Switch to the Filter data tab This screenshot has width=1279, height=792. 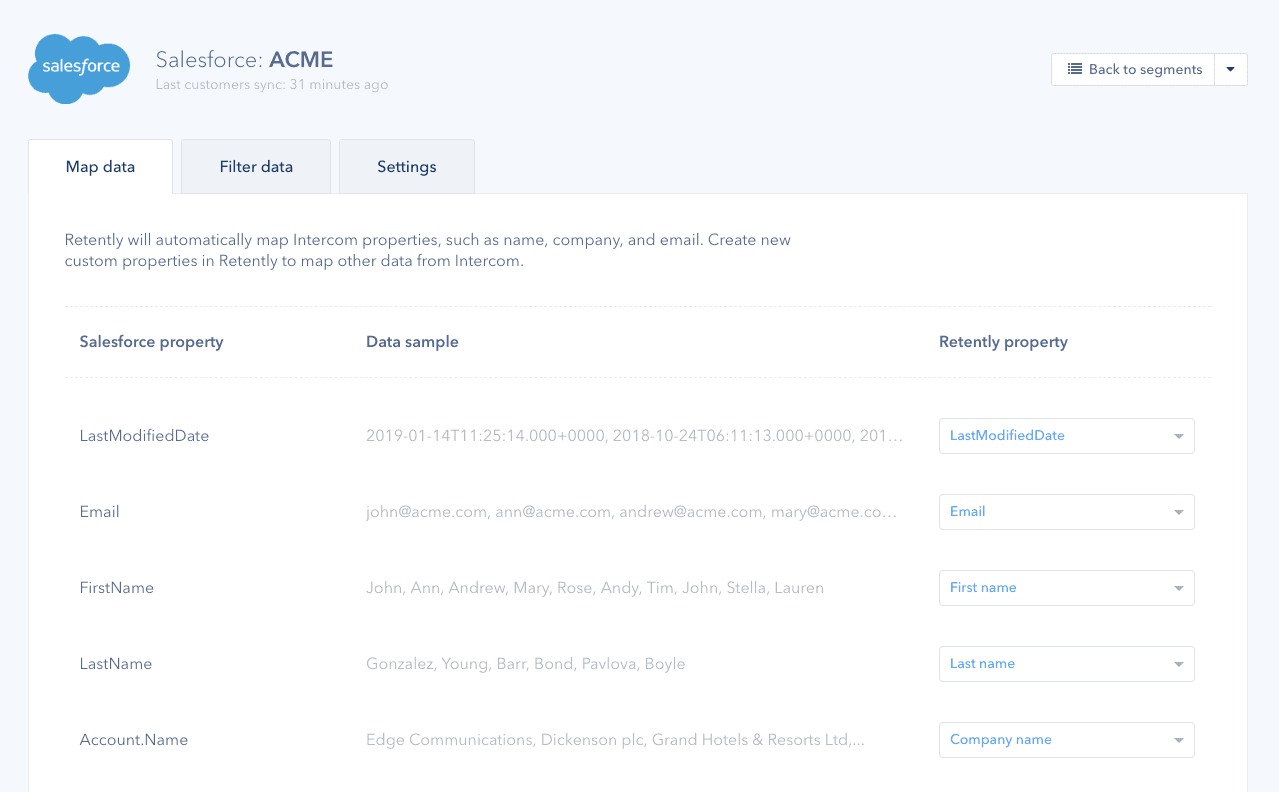tap(256, 167)
